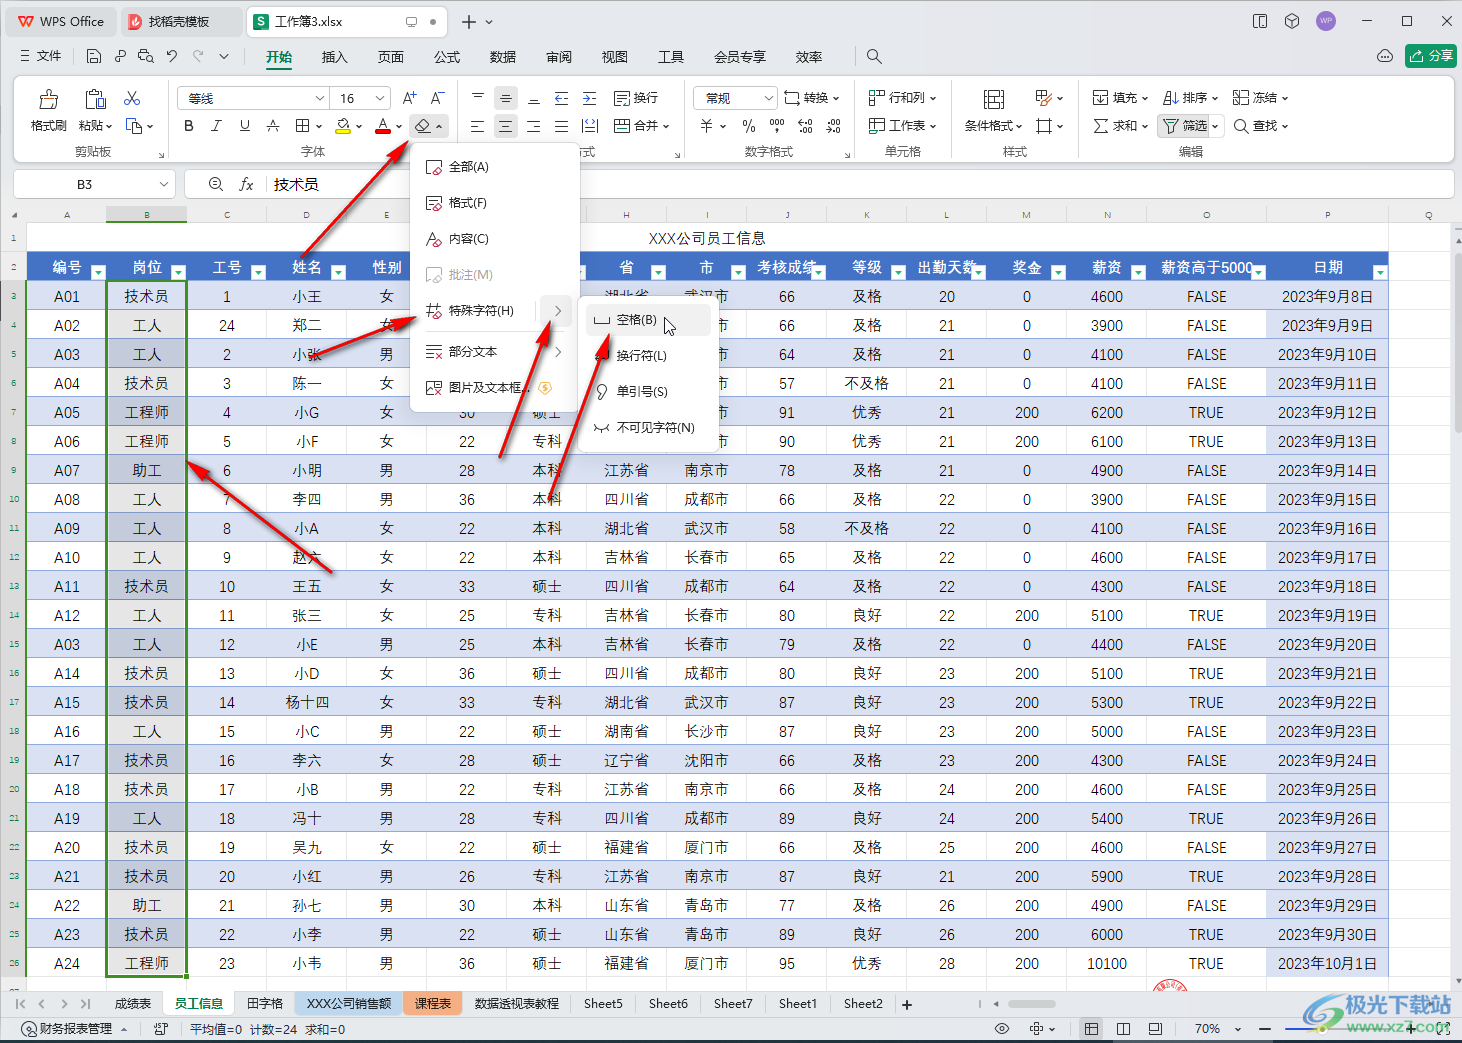The height and width of the screenshot is (1043, 1462).
Task: Toggle bold formatting
Action: click(x=189, y=126)
